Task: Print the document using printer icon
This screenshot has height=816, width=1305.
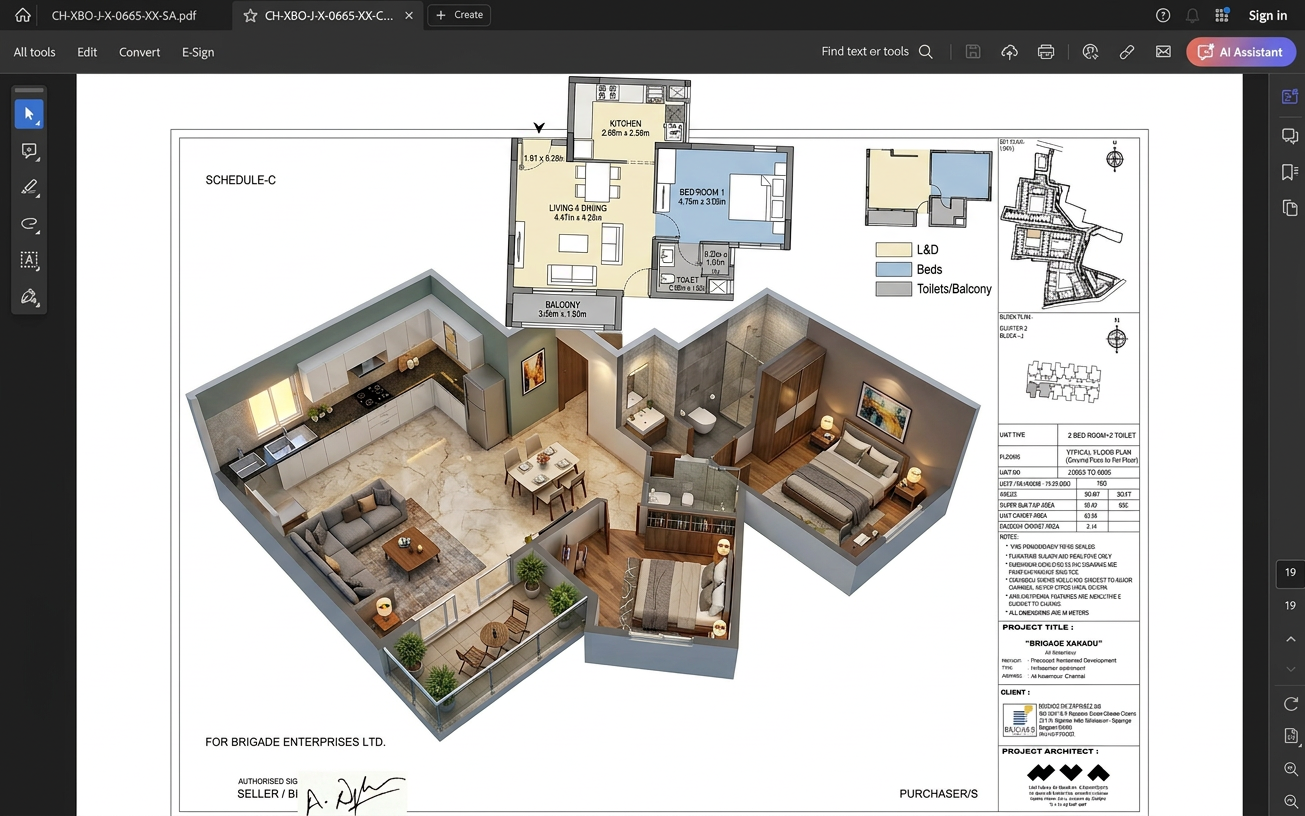Action: coord(1046,52)
